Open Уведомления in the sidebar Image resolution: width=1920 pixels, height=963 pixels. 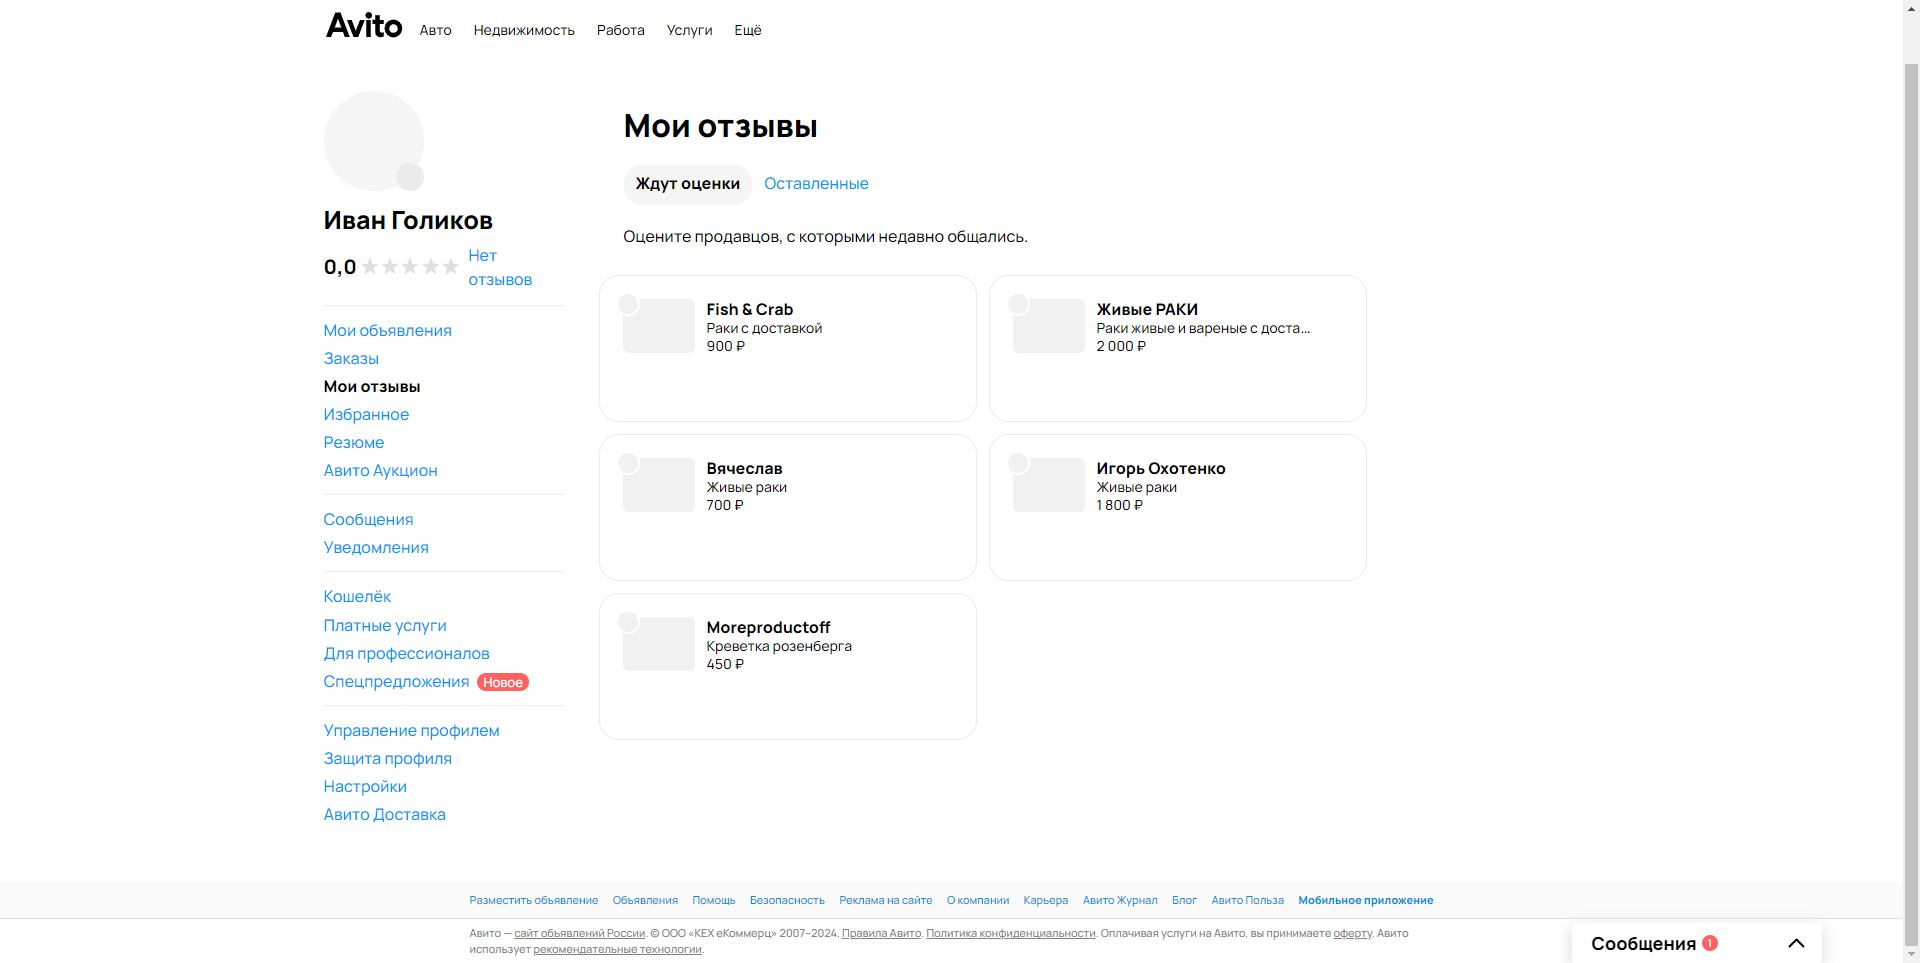(x=376, y=547)
